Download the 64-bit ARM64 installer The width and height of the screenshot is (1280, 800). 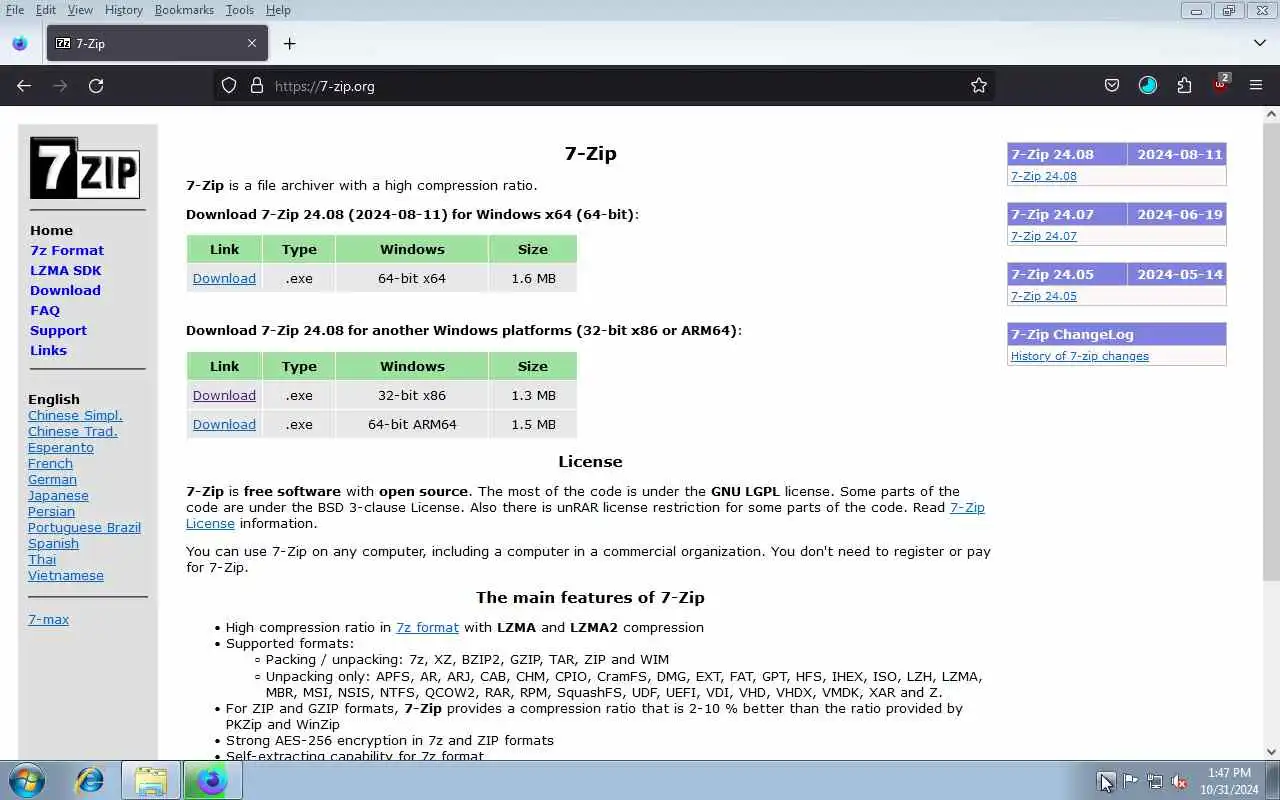coord(224,424)
